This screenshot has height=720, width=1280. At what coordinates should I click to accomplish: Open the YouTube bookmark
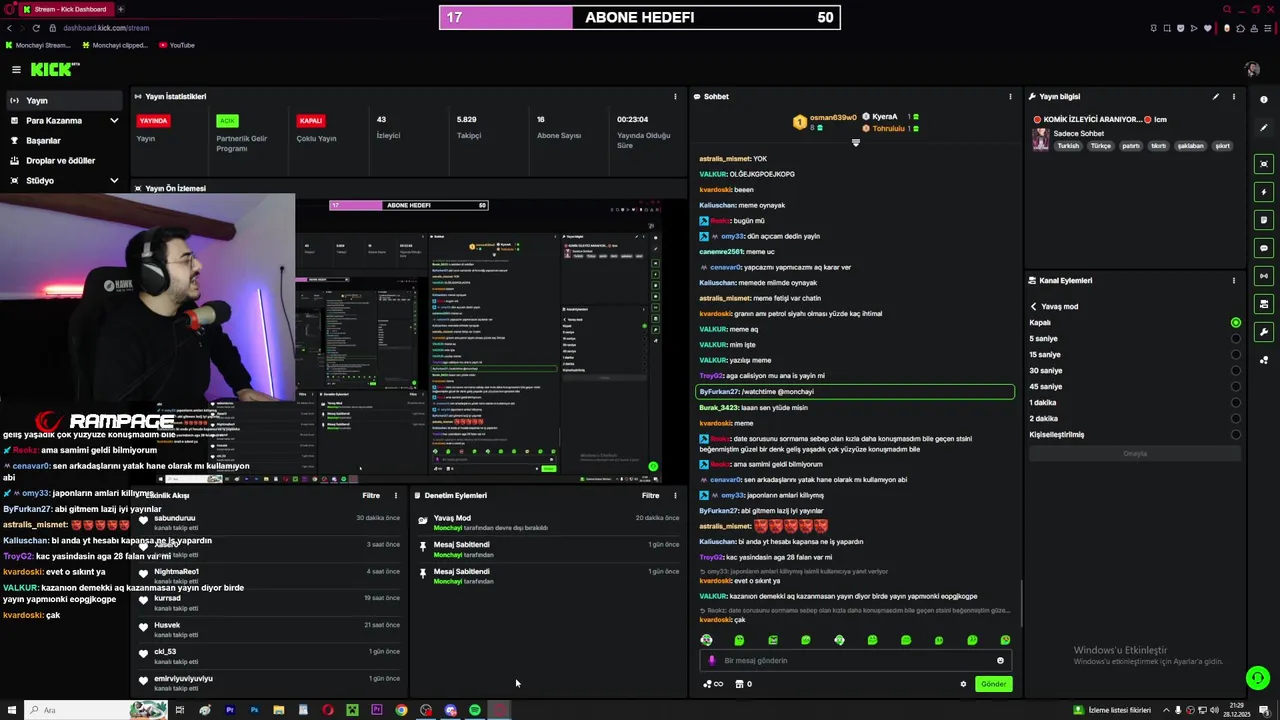pos(176,45)
